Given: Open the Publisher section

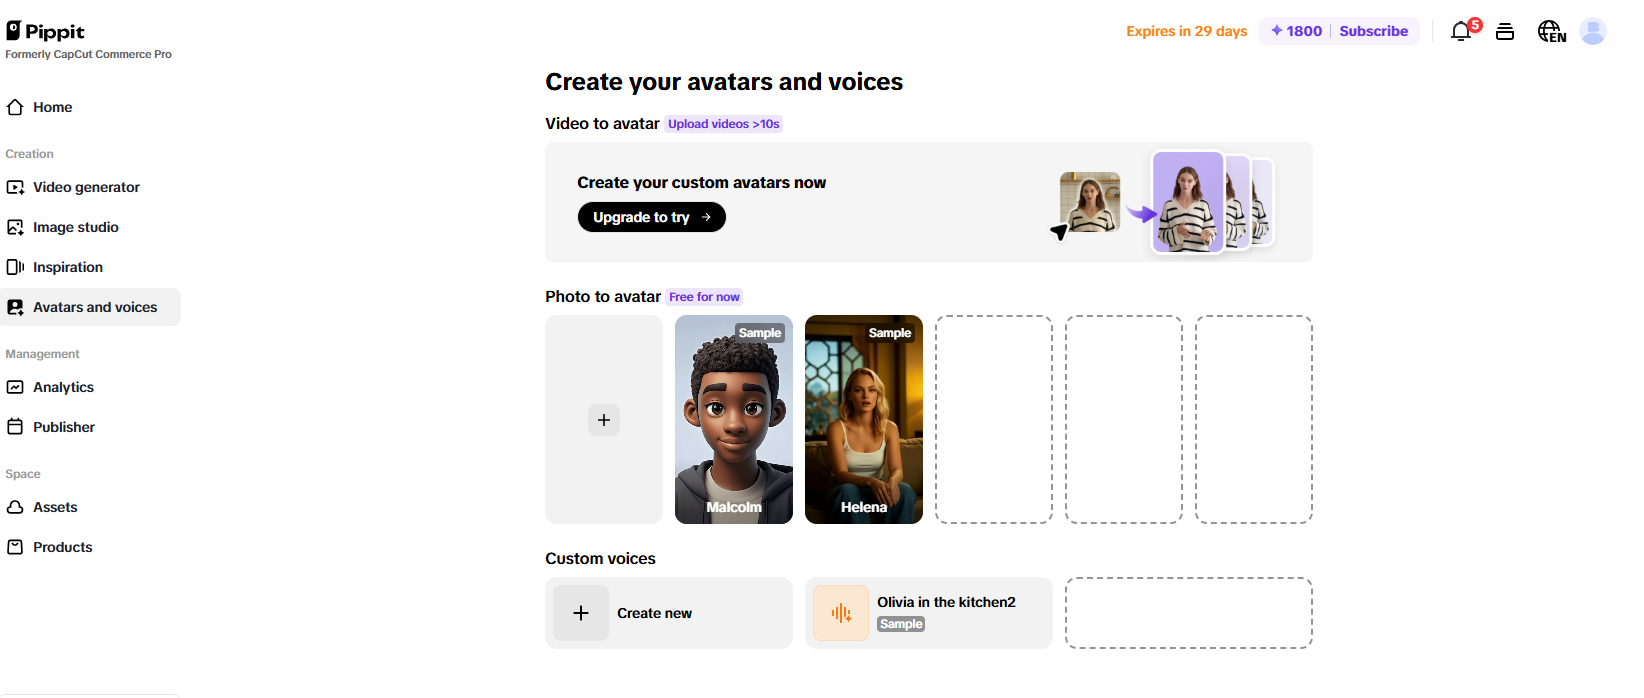Looking at the screenshot, I should pyautogui.click(x=63, y=427).
